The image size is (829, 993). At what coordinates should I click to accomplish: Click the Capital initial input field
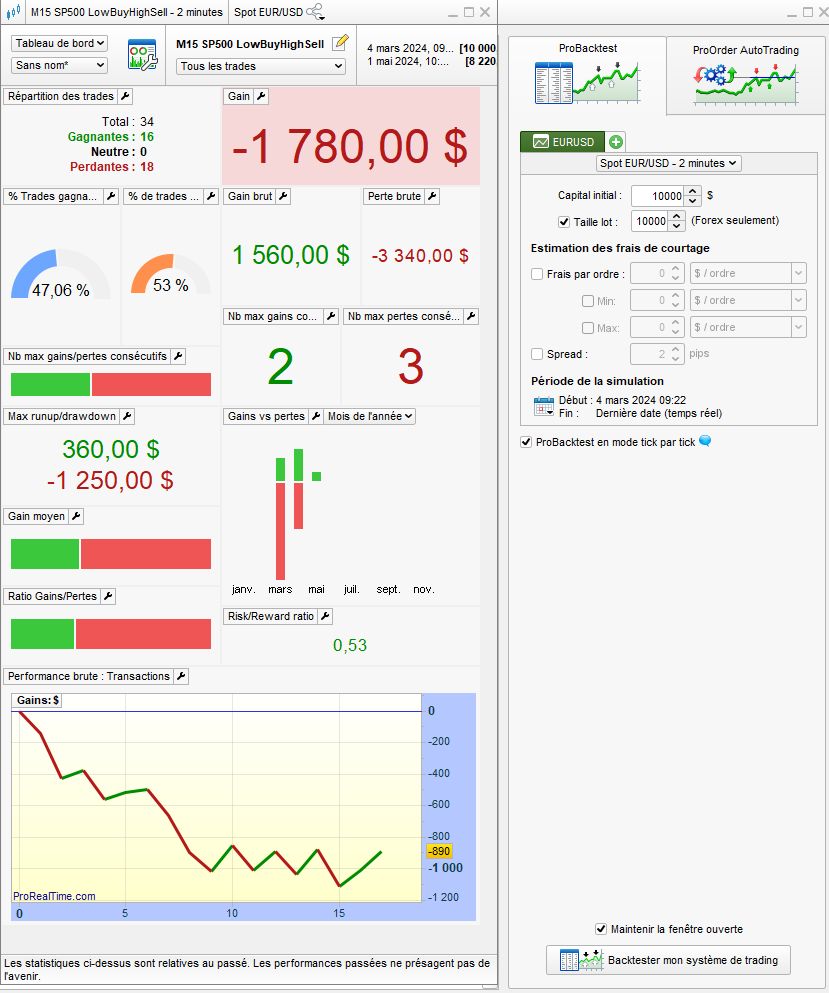pos(658,196)
